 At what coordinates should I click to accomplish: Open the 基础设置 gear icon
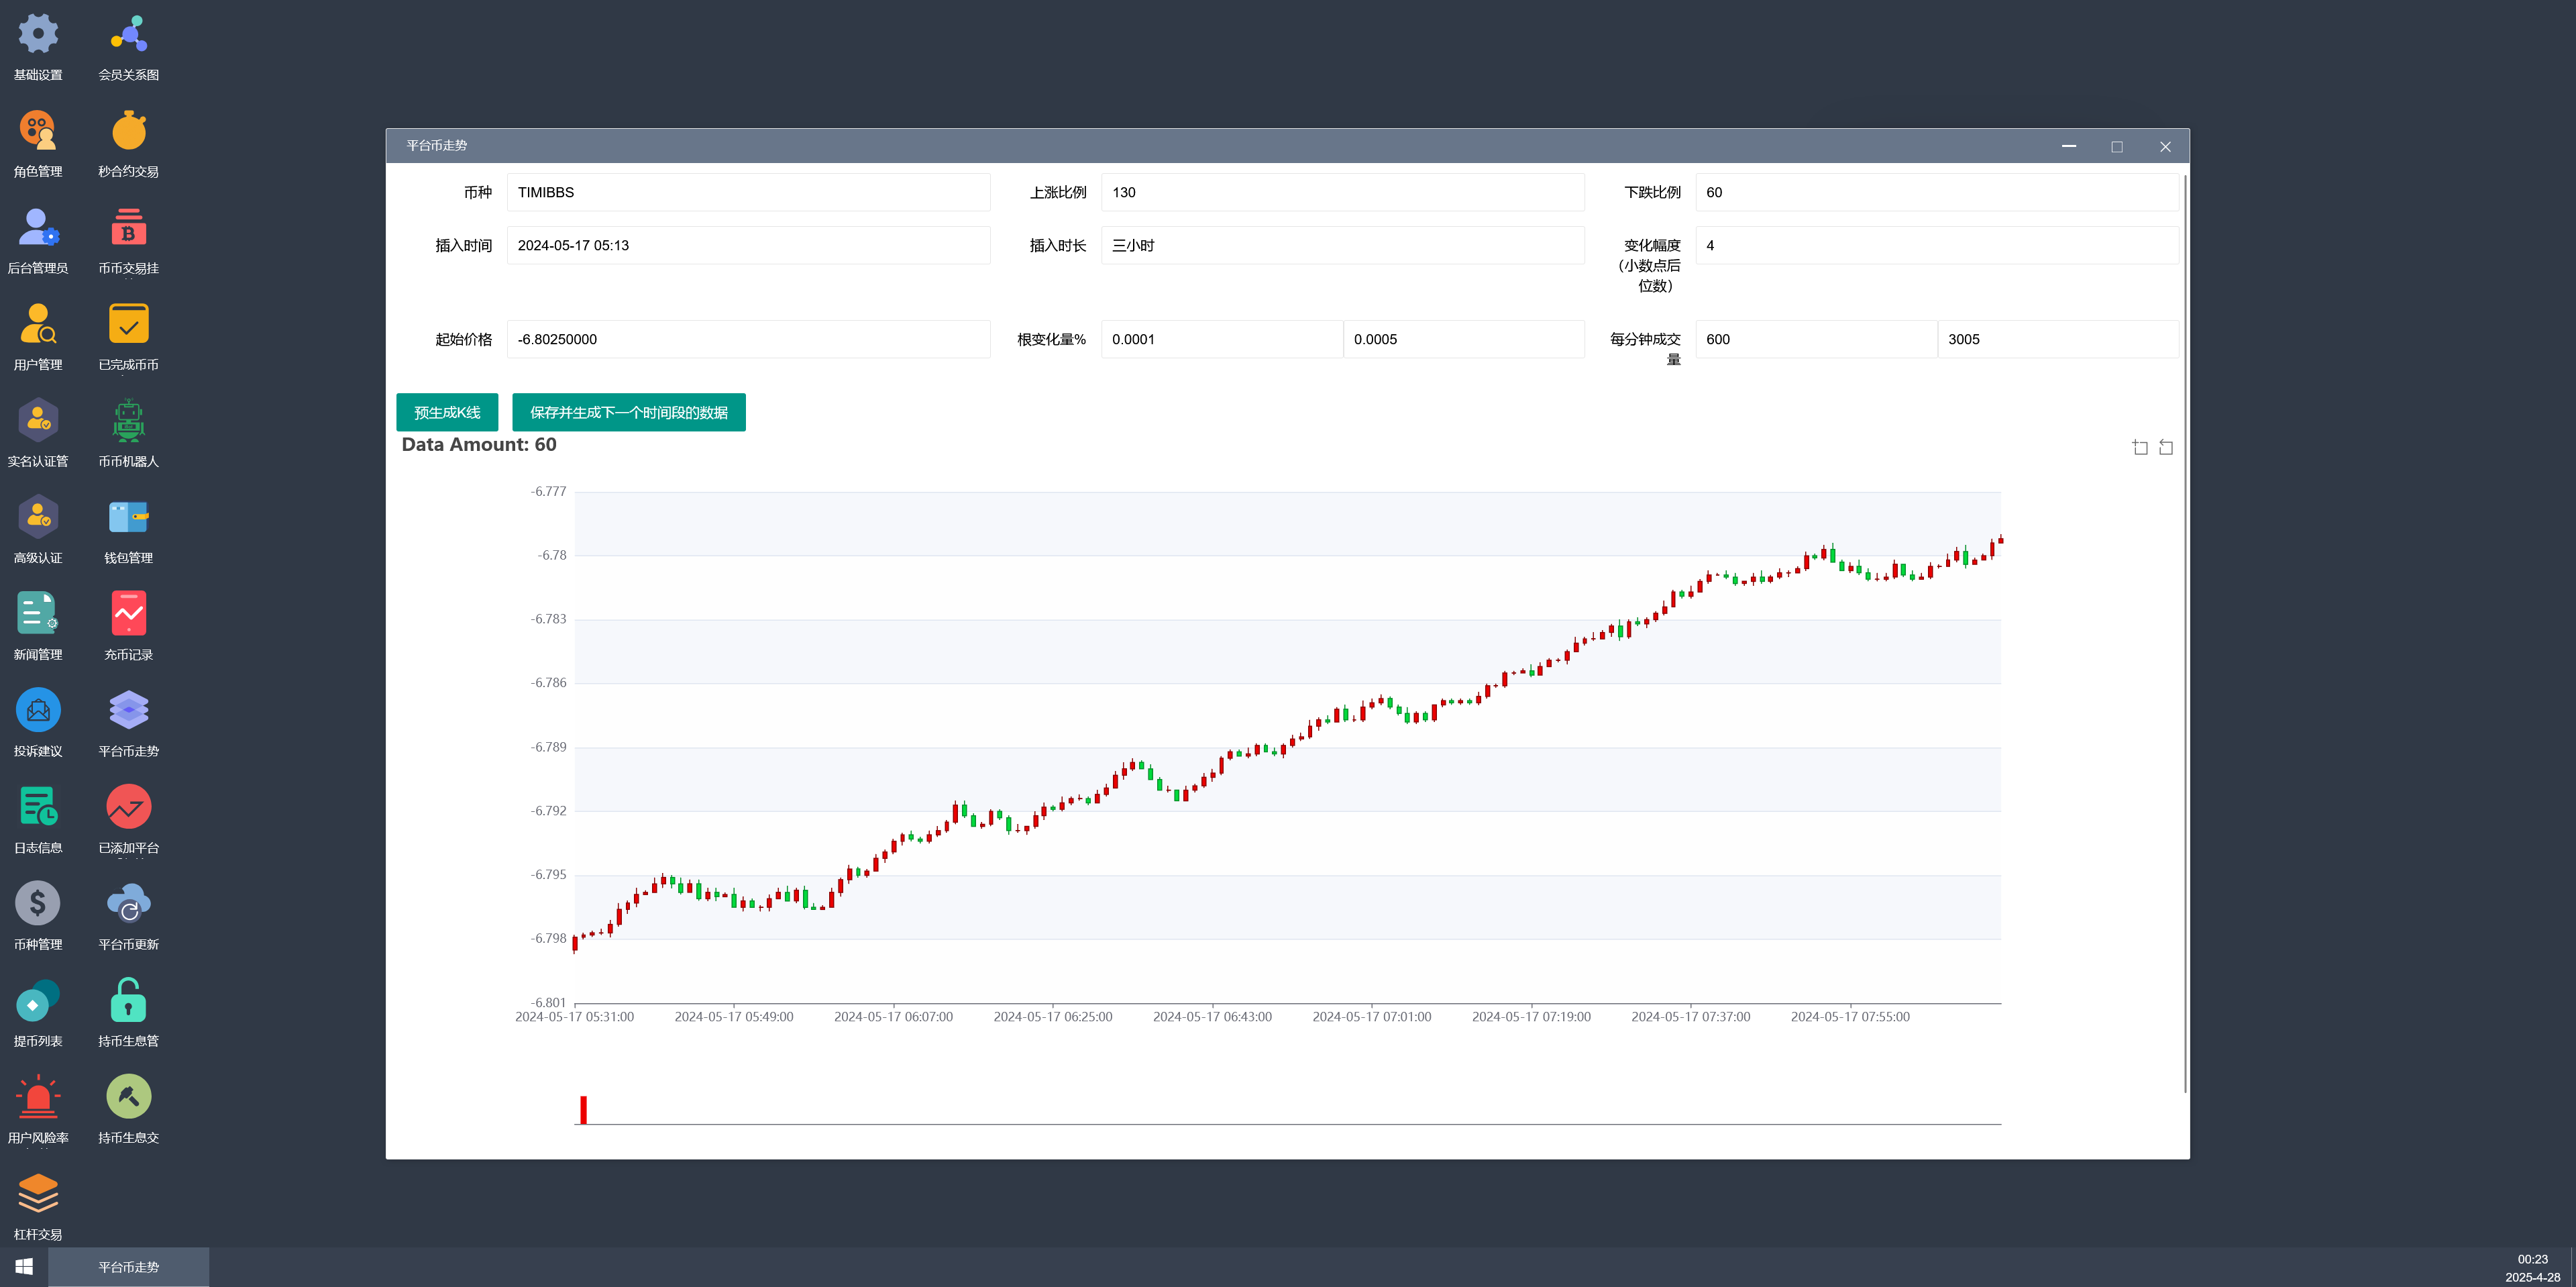point(38,34)
